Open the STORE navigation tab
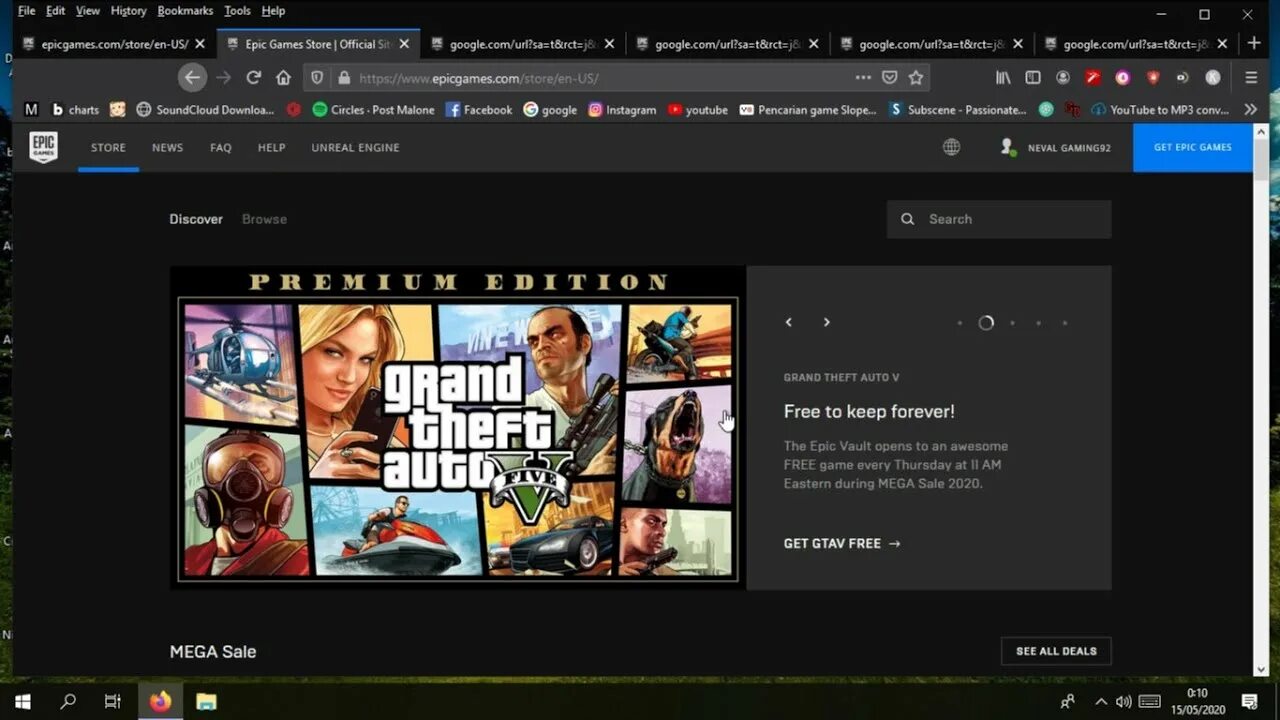Screen dimensions: 1280x720 click(108, 147)
